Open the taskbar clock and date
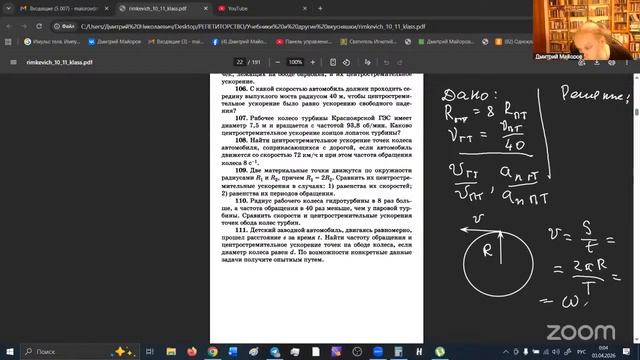 click(x=603, y=351)
